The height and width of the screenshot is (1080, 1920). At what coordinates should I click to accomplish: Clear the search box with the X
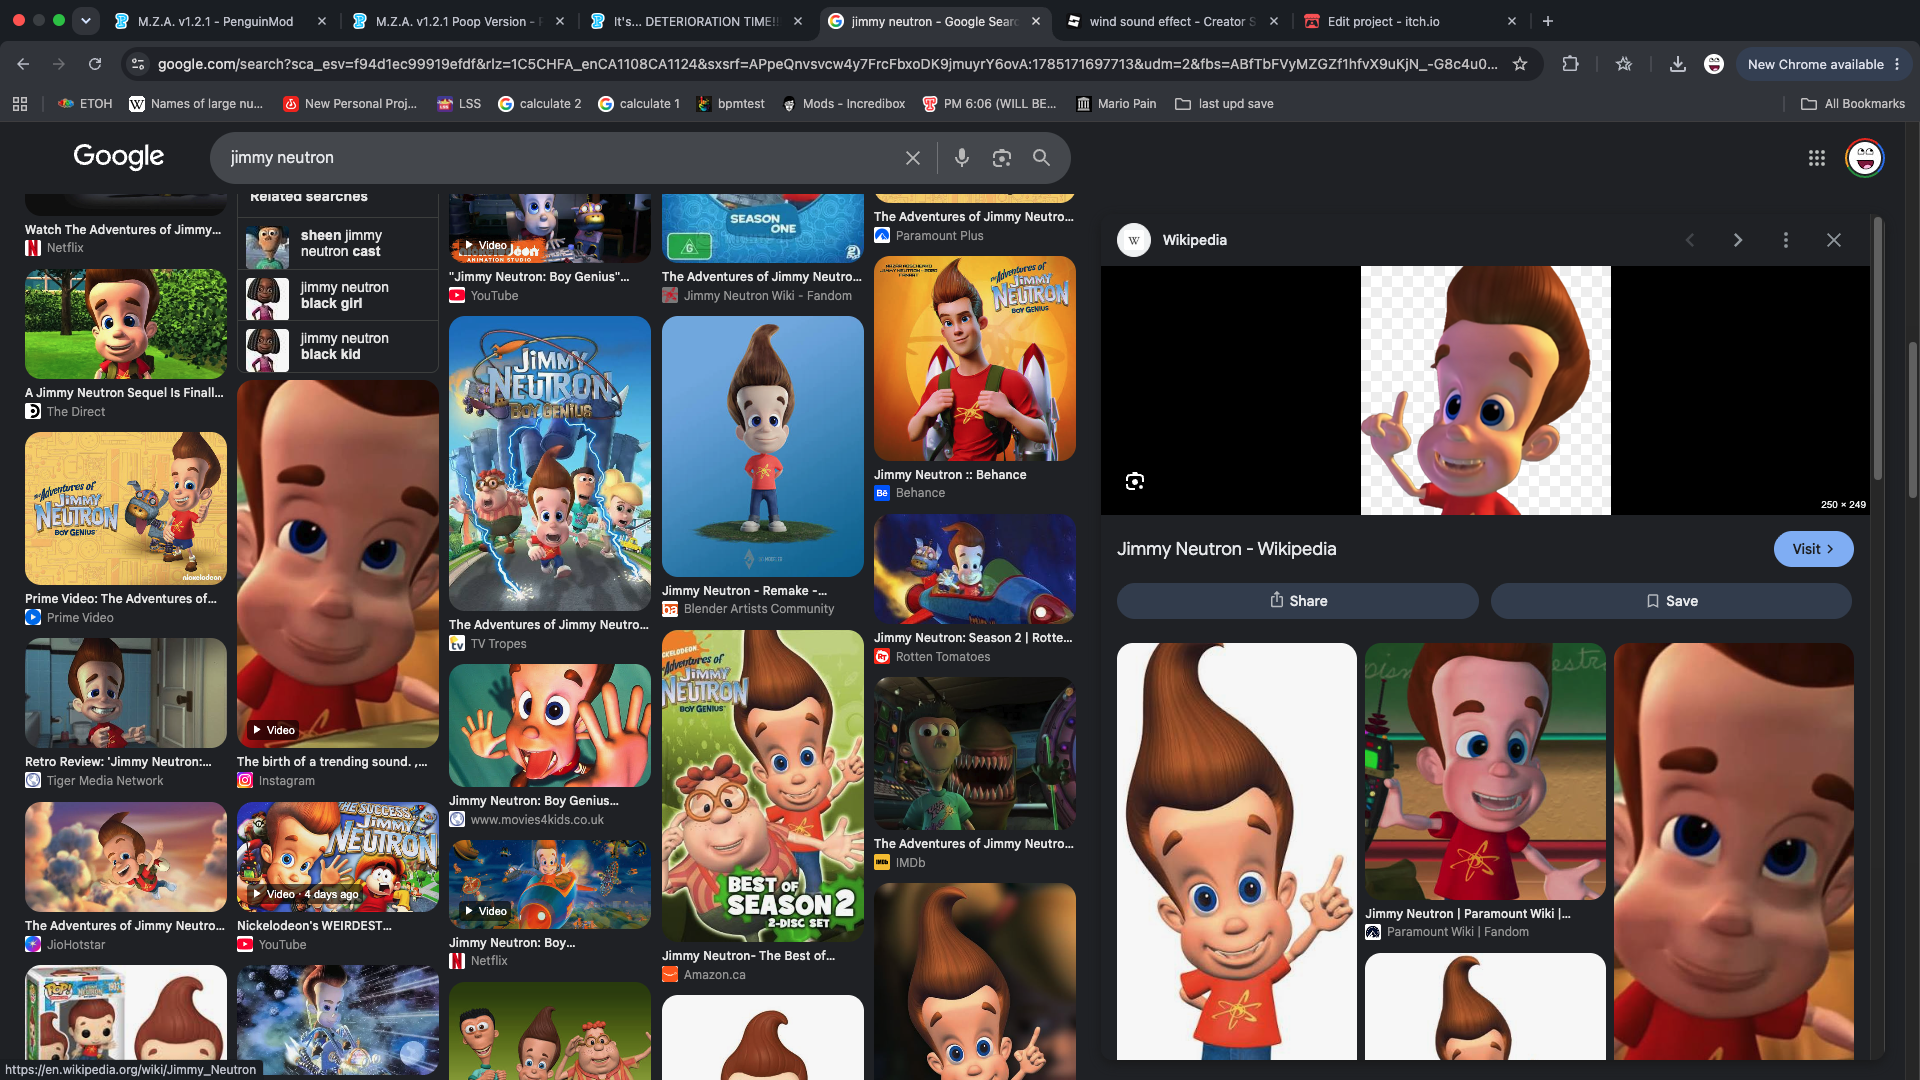(x=913, y=158)
